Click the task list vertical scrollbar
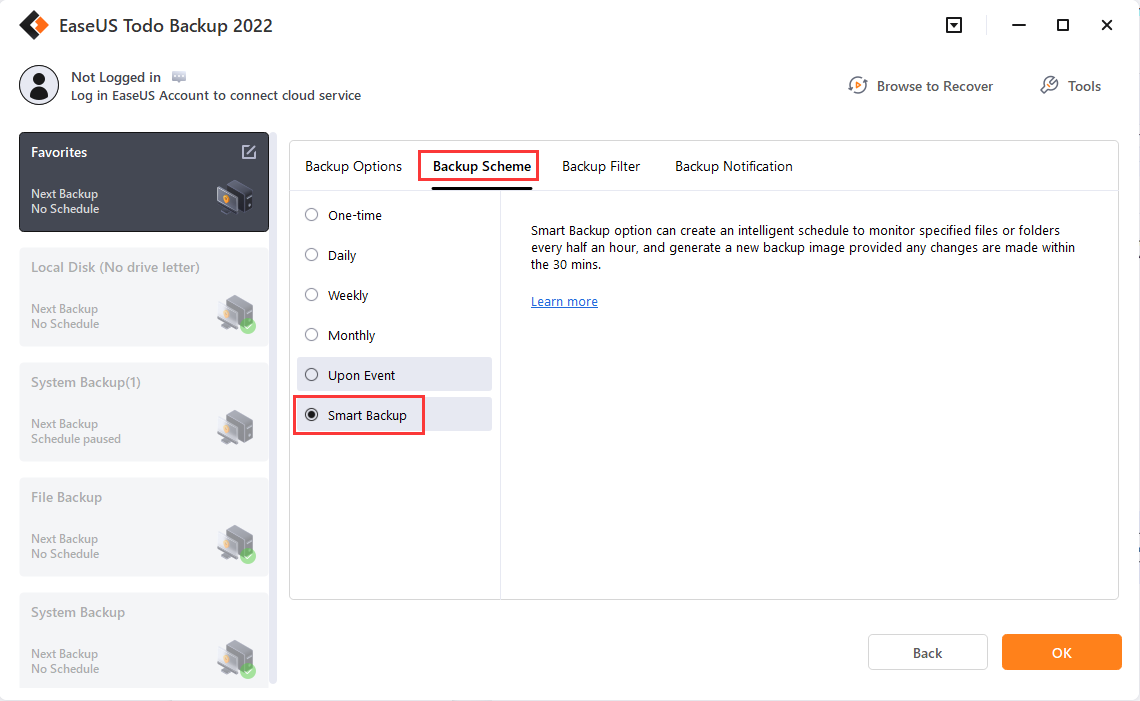 coord(273,408)
